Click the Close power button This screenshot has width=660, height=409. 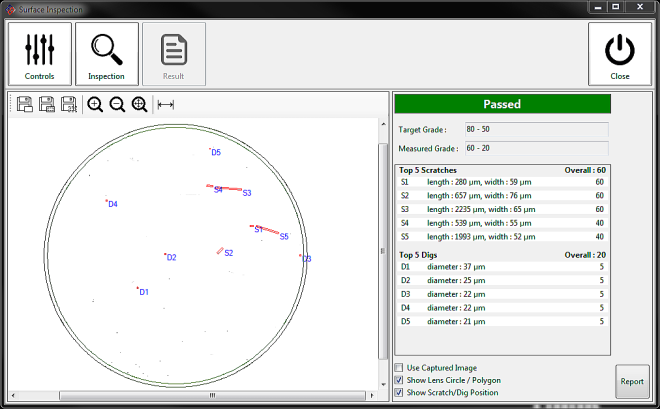coord(620,54)
